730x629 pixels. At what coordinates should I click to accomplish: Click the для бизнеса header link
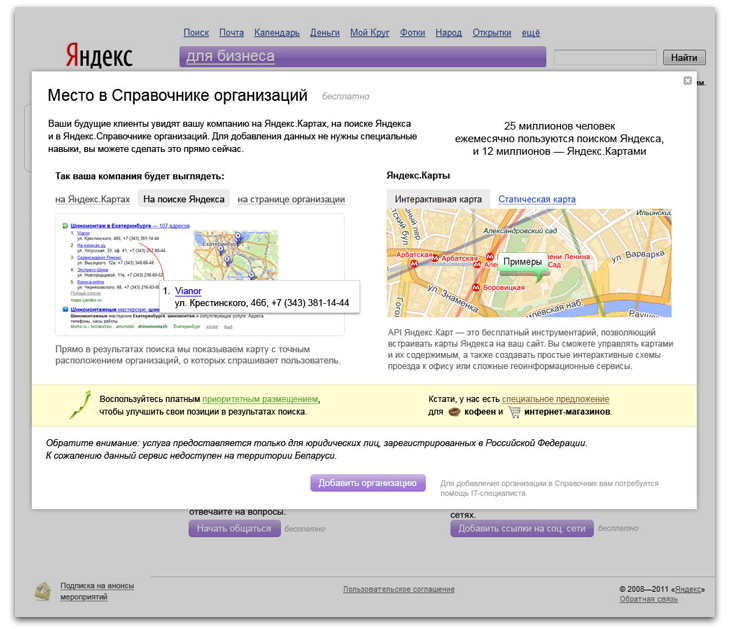(x=230, y=56)
